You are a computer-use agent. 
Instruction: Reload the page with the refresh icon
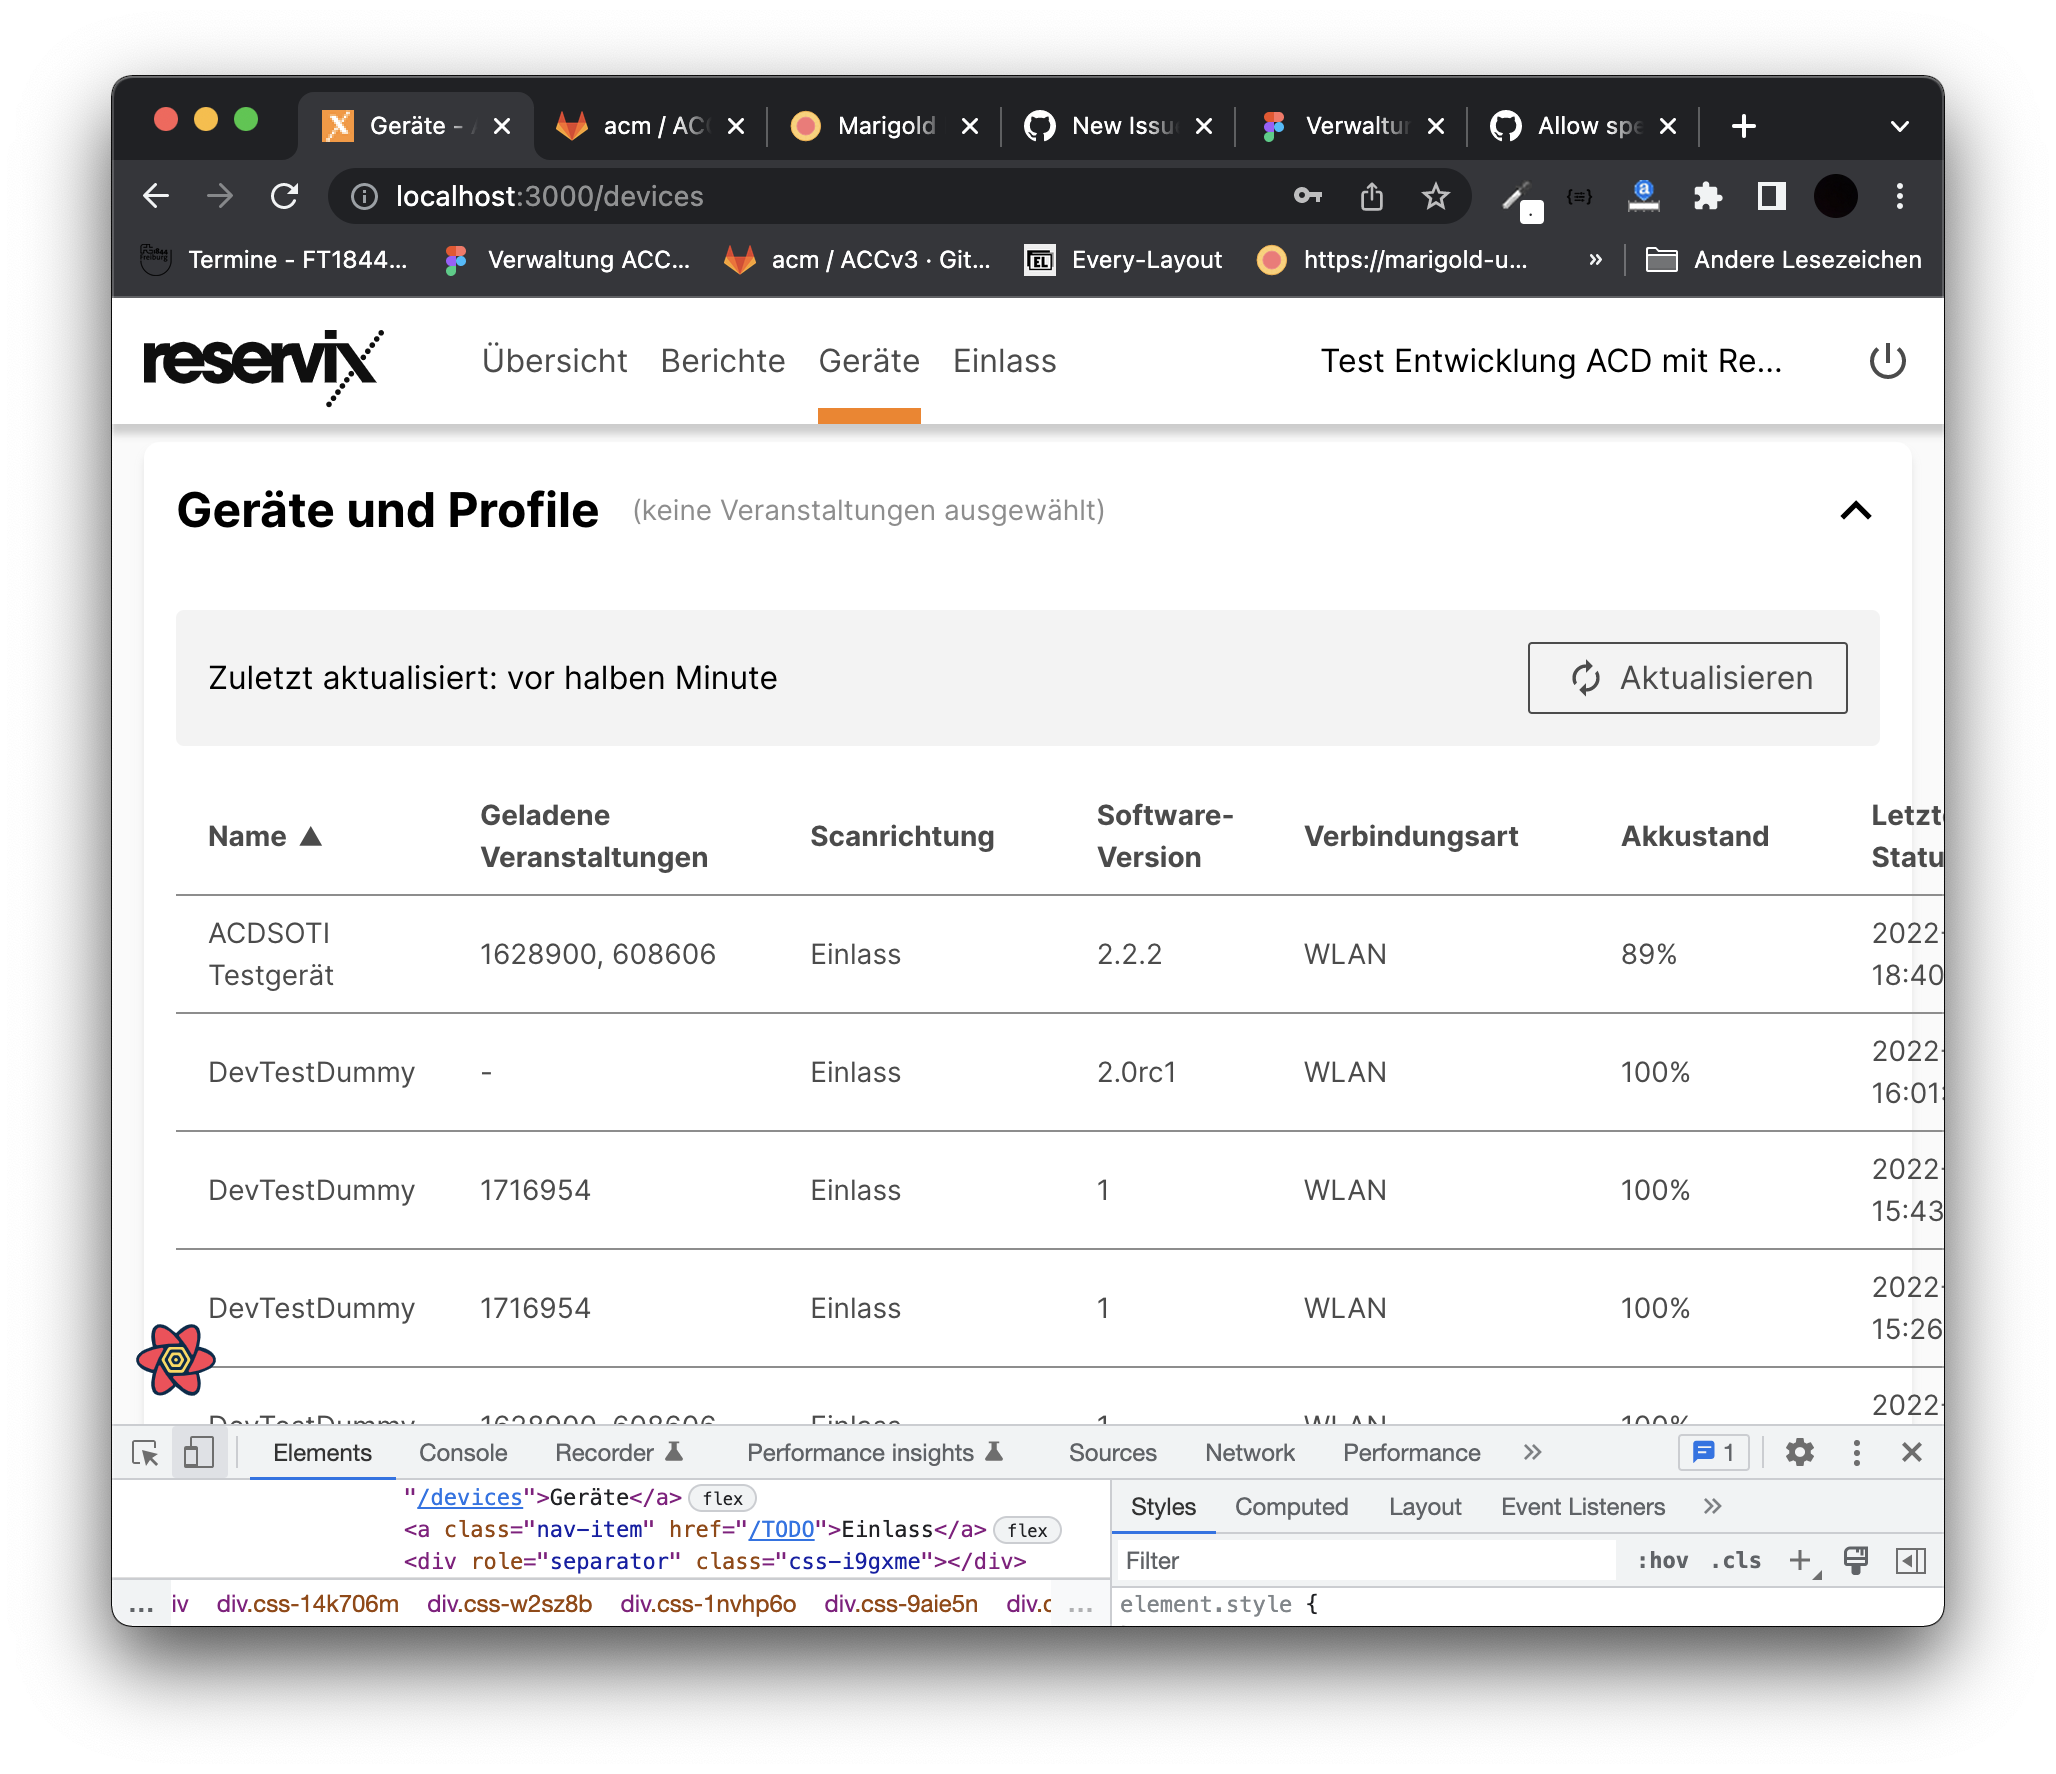click(x=285, y=196)
